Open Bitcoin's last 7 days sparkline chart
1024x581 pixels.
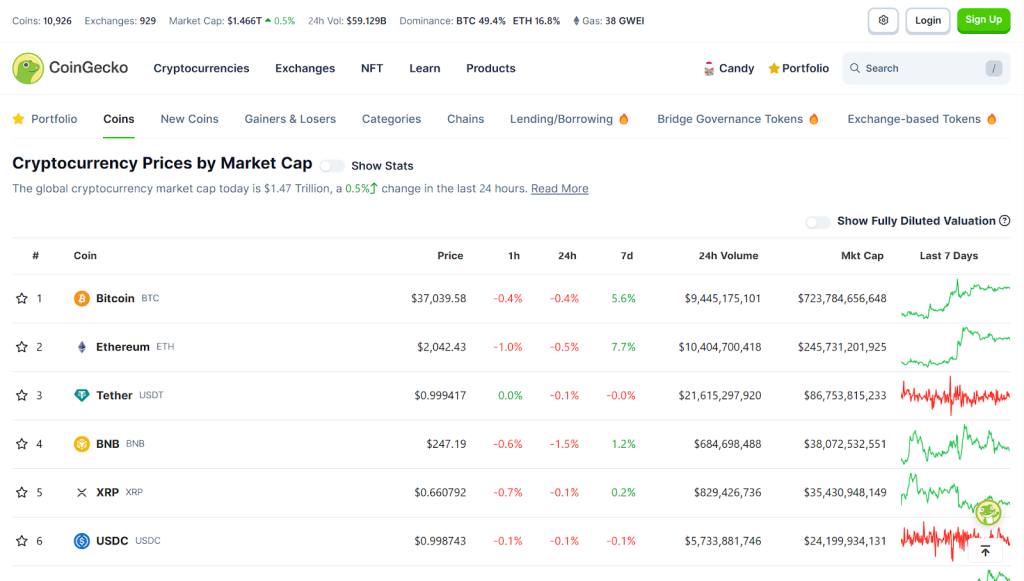(955, 298)
